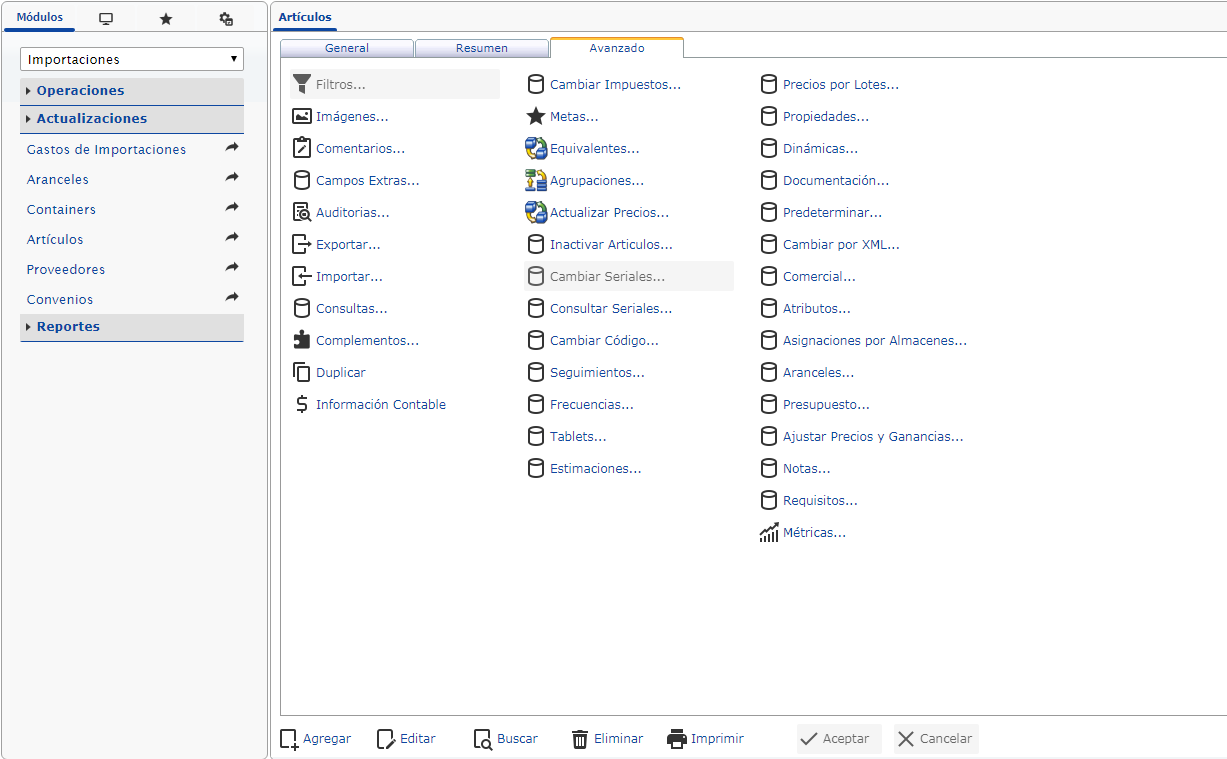The image size is (1227, 759).
Task: Click the Imágenes picture icon
Action: coord(301,116)
